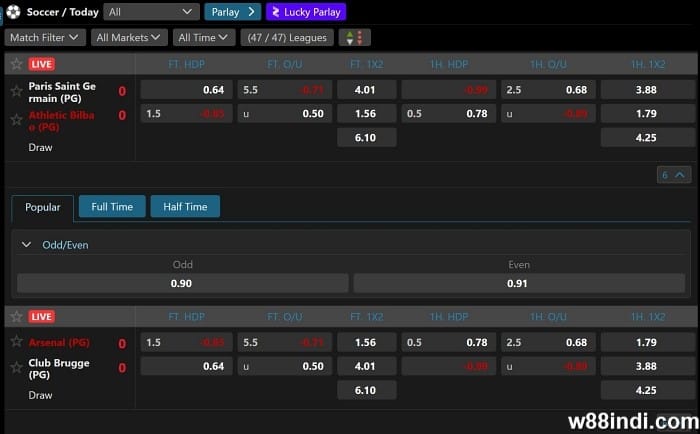This screenshot has height=434, width=700.
Task: Collapse the 6 more markets expander
Action: [674, 175]
